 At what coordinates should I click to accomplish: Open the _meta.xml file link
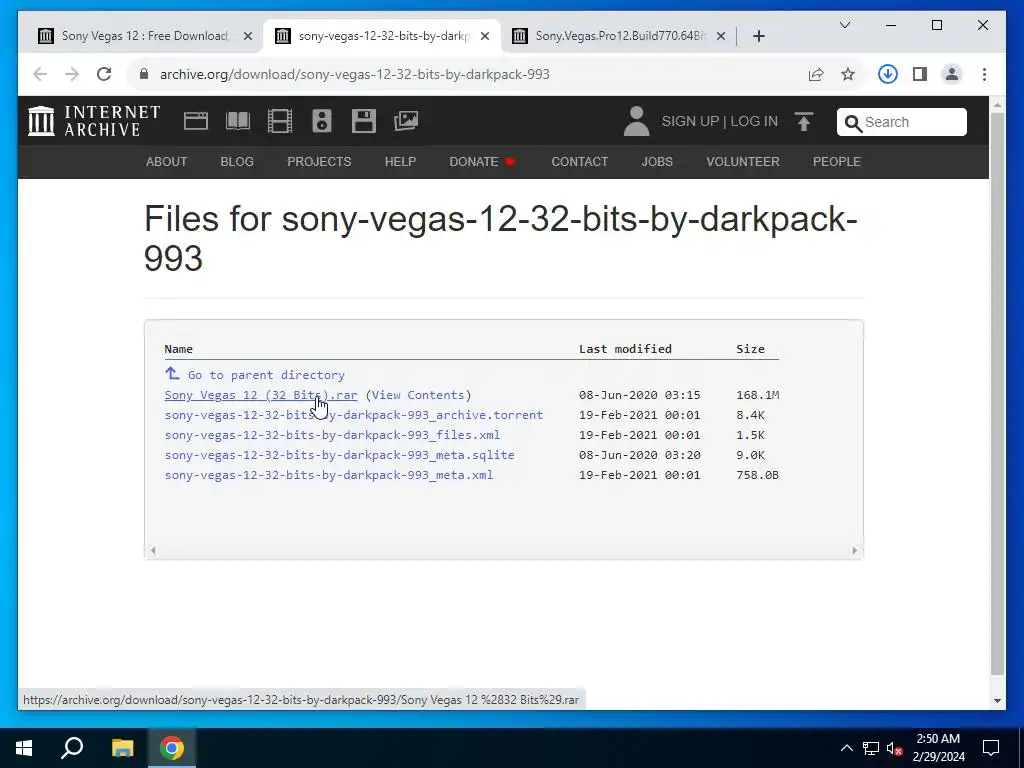(328, 475)
